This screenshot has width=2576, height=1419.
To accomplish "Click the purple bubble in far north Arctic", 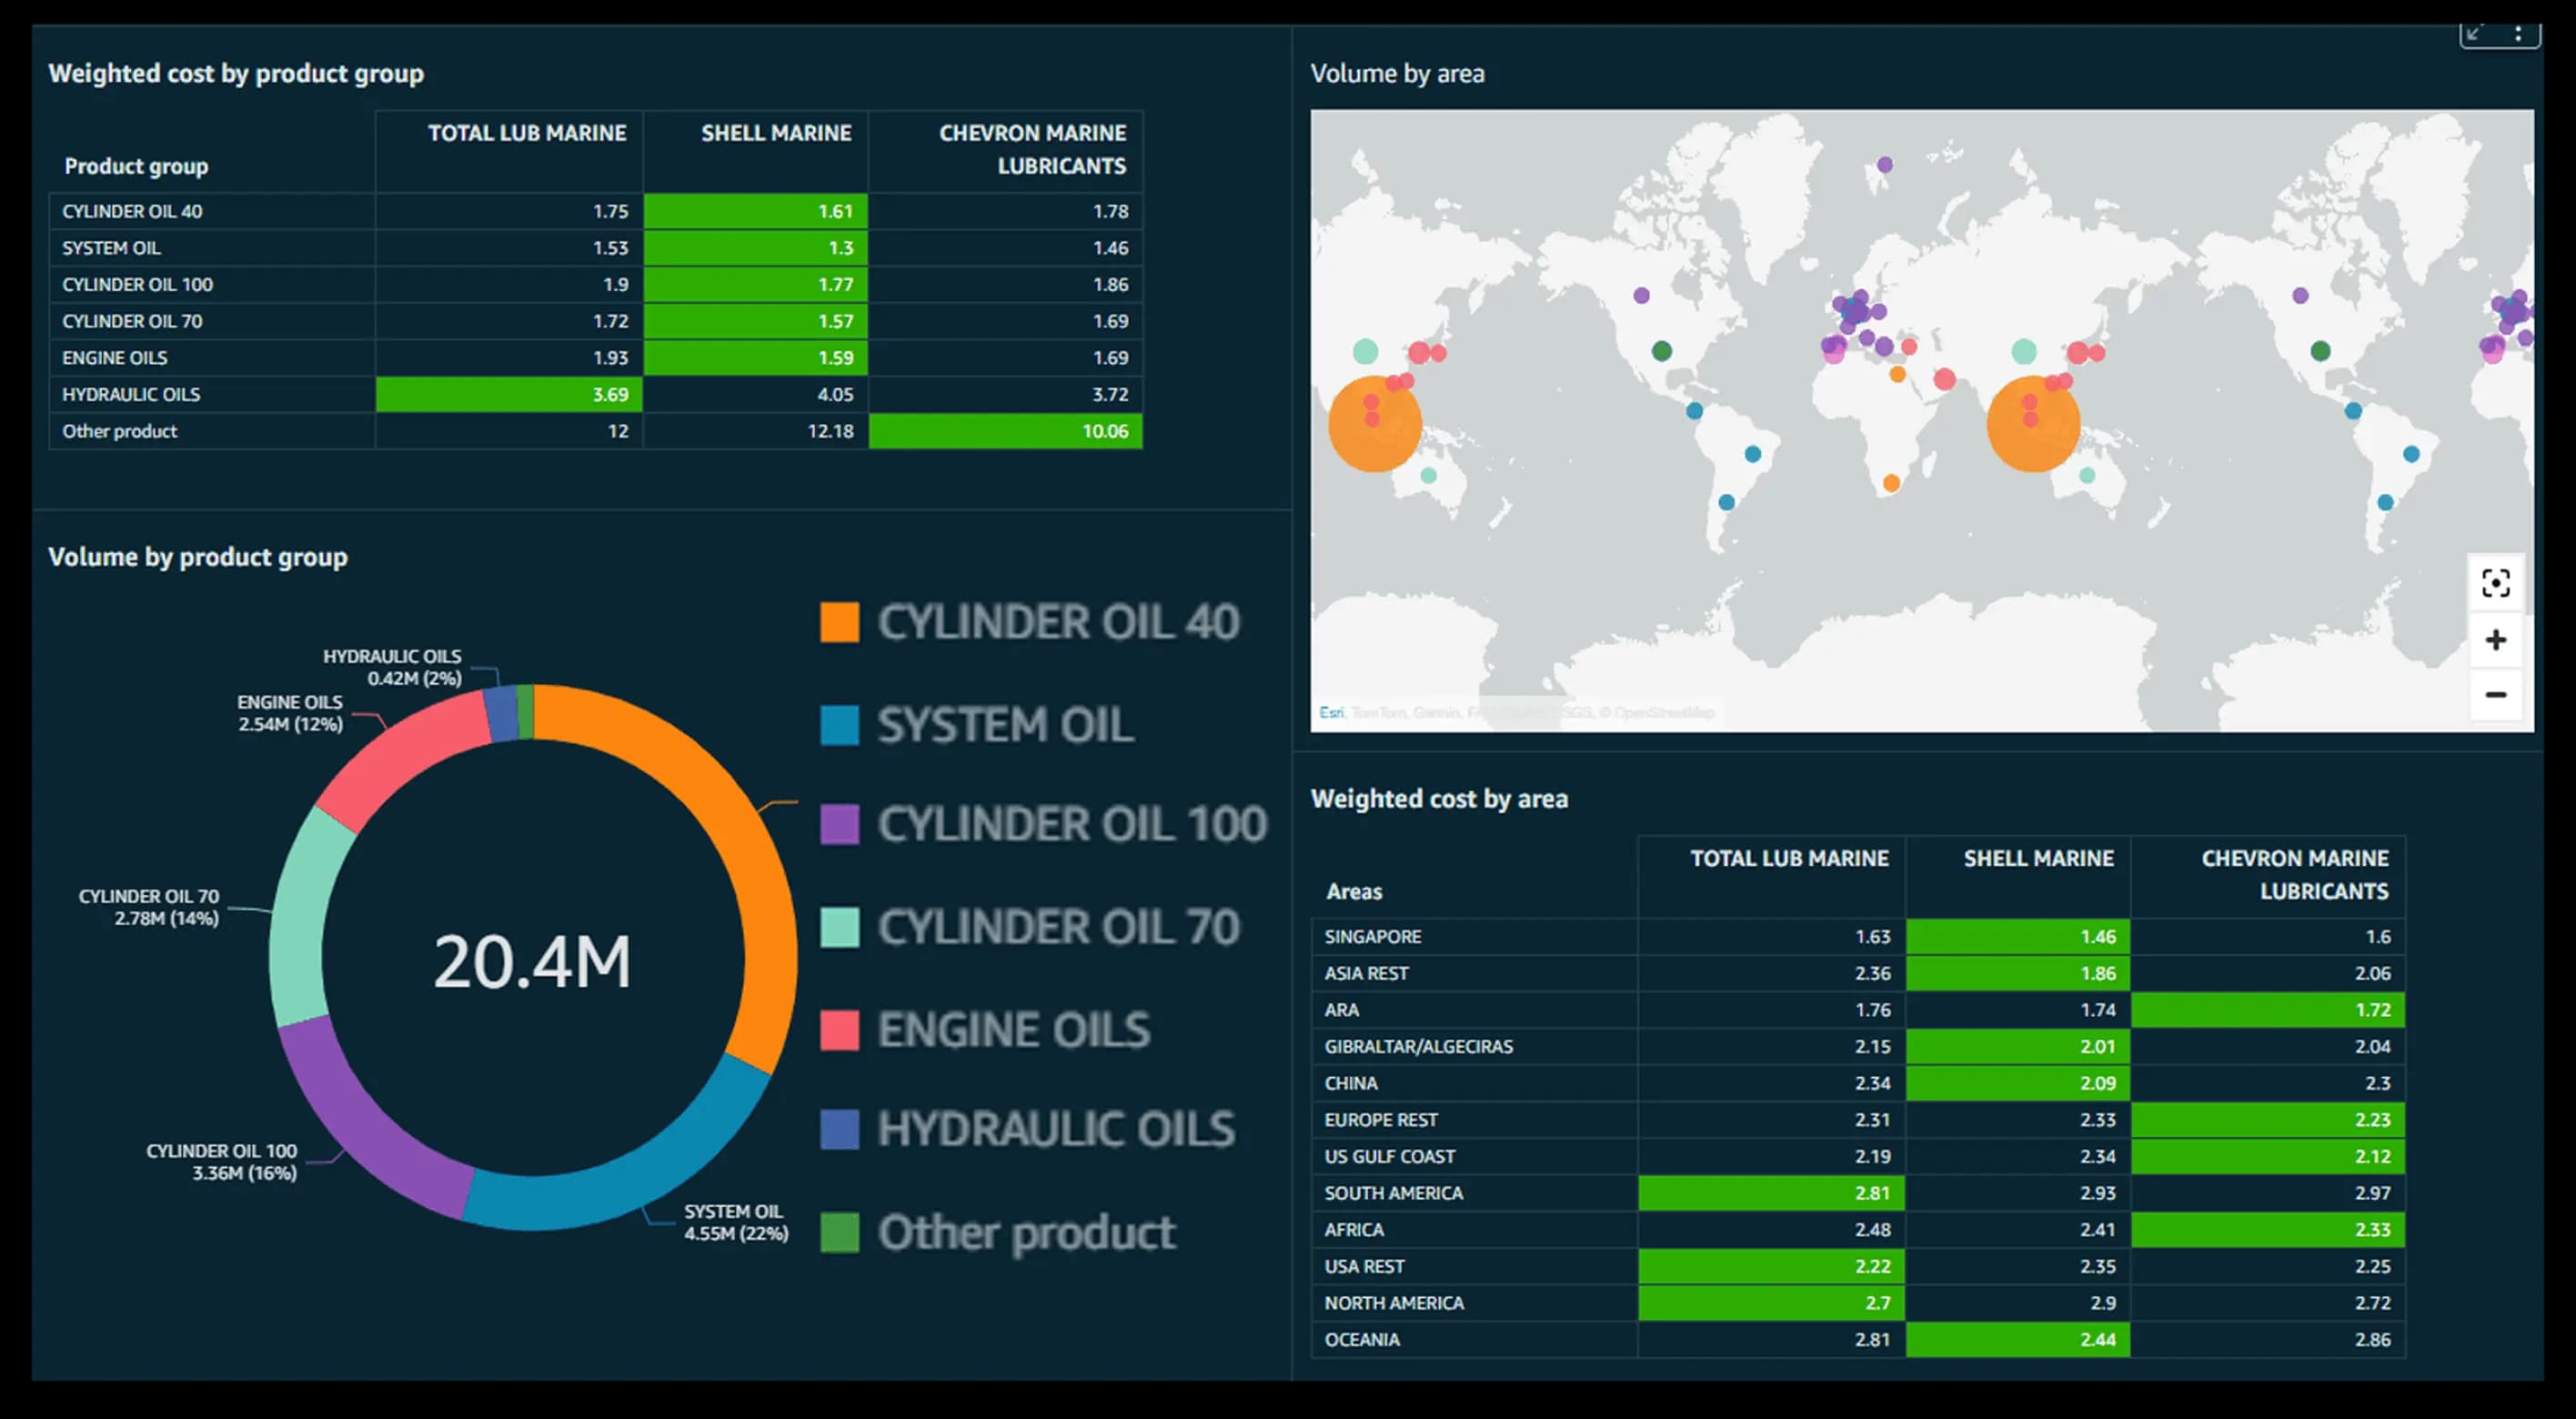I will (x=1885, y=165).
